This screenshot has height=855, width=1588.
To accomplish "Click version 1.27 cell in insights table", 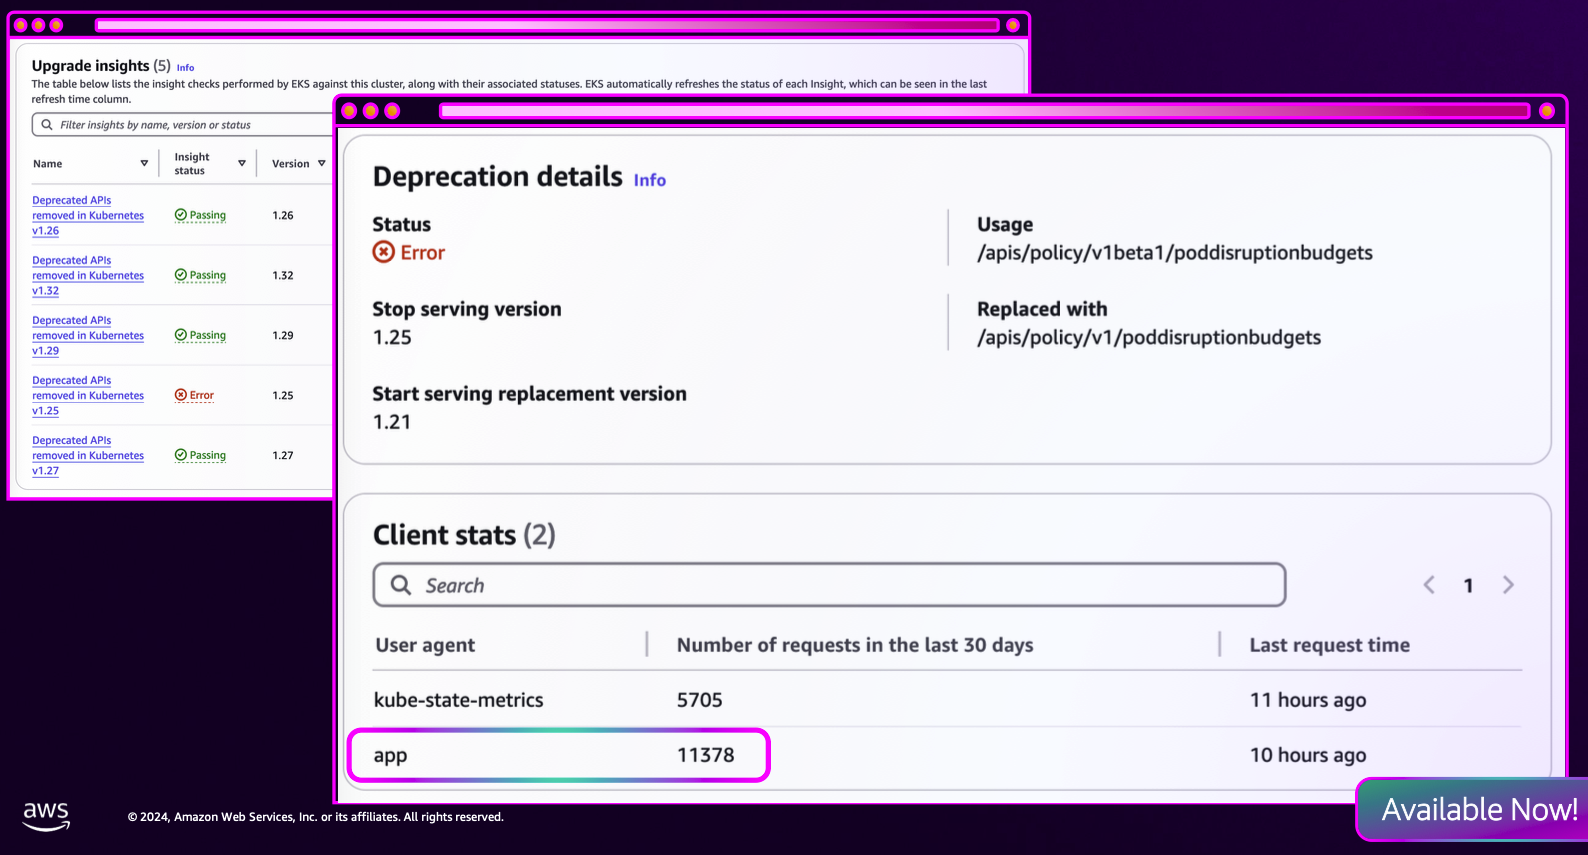I will (283, 455).
